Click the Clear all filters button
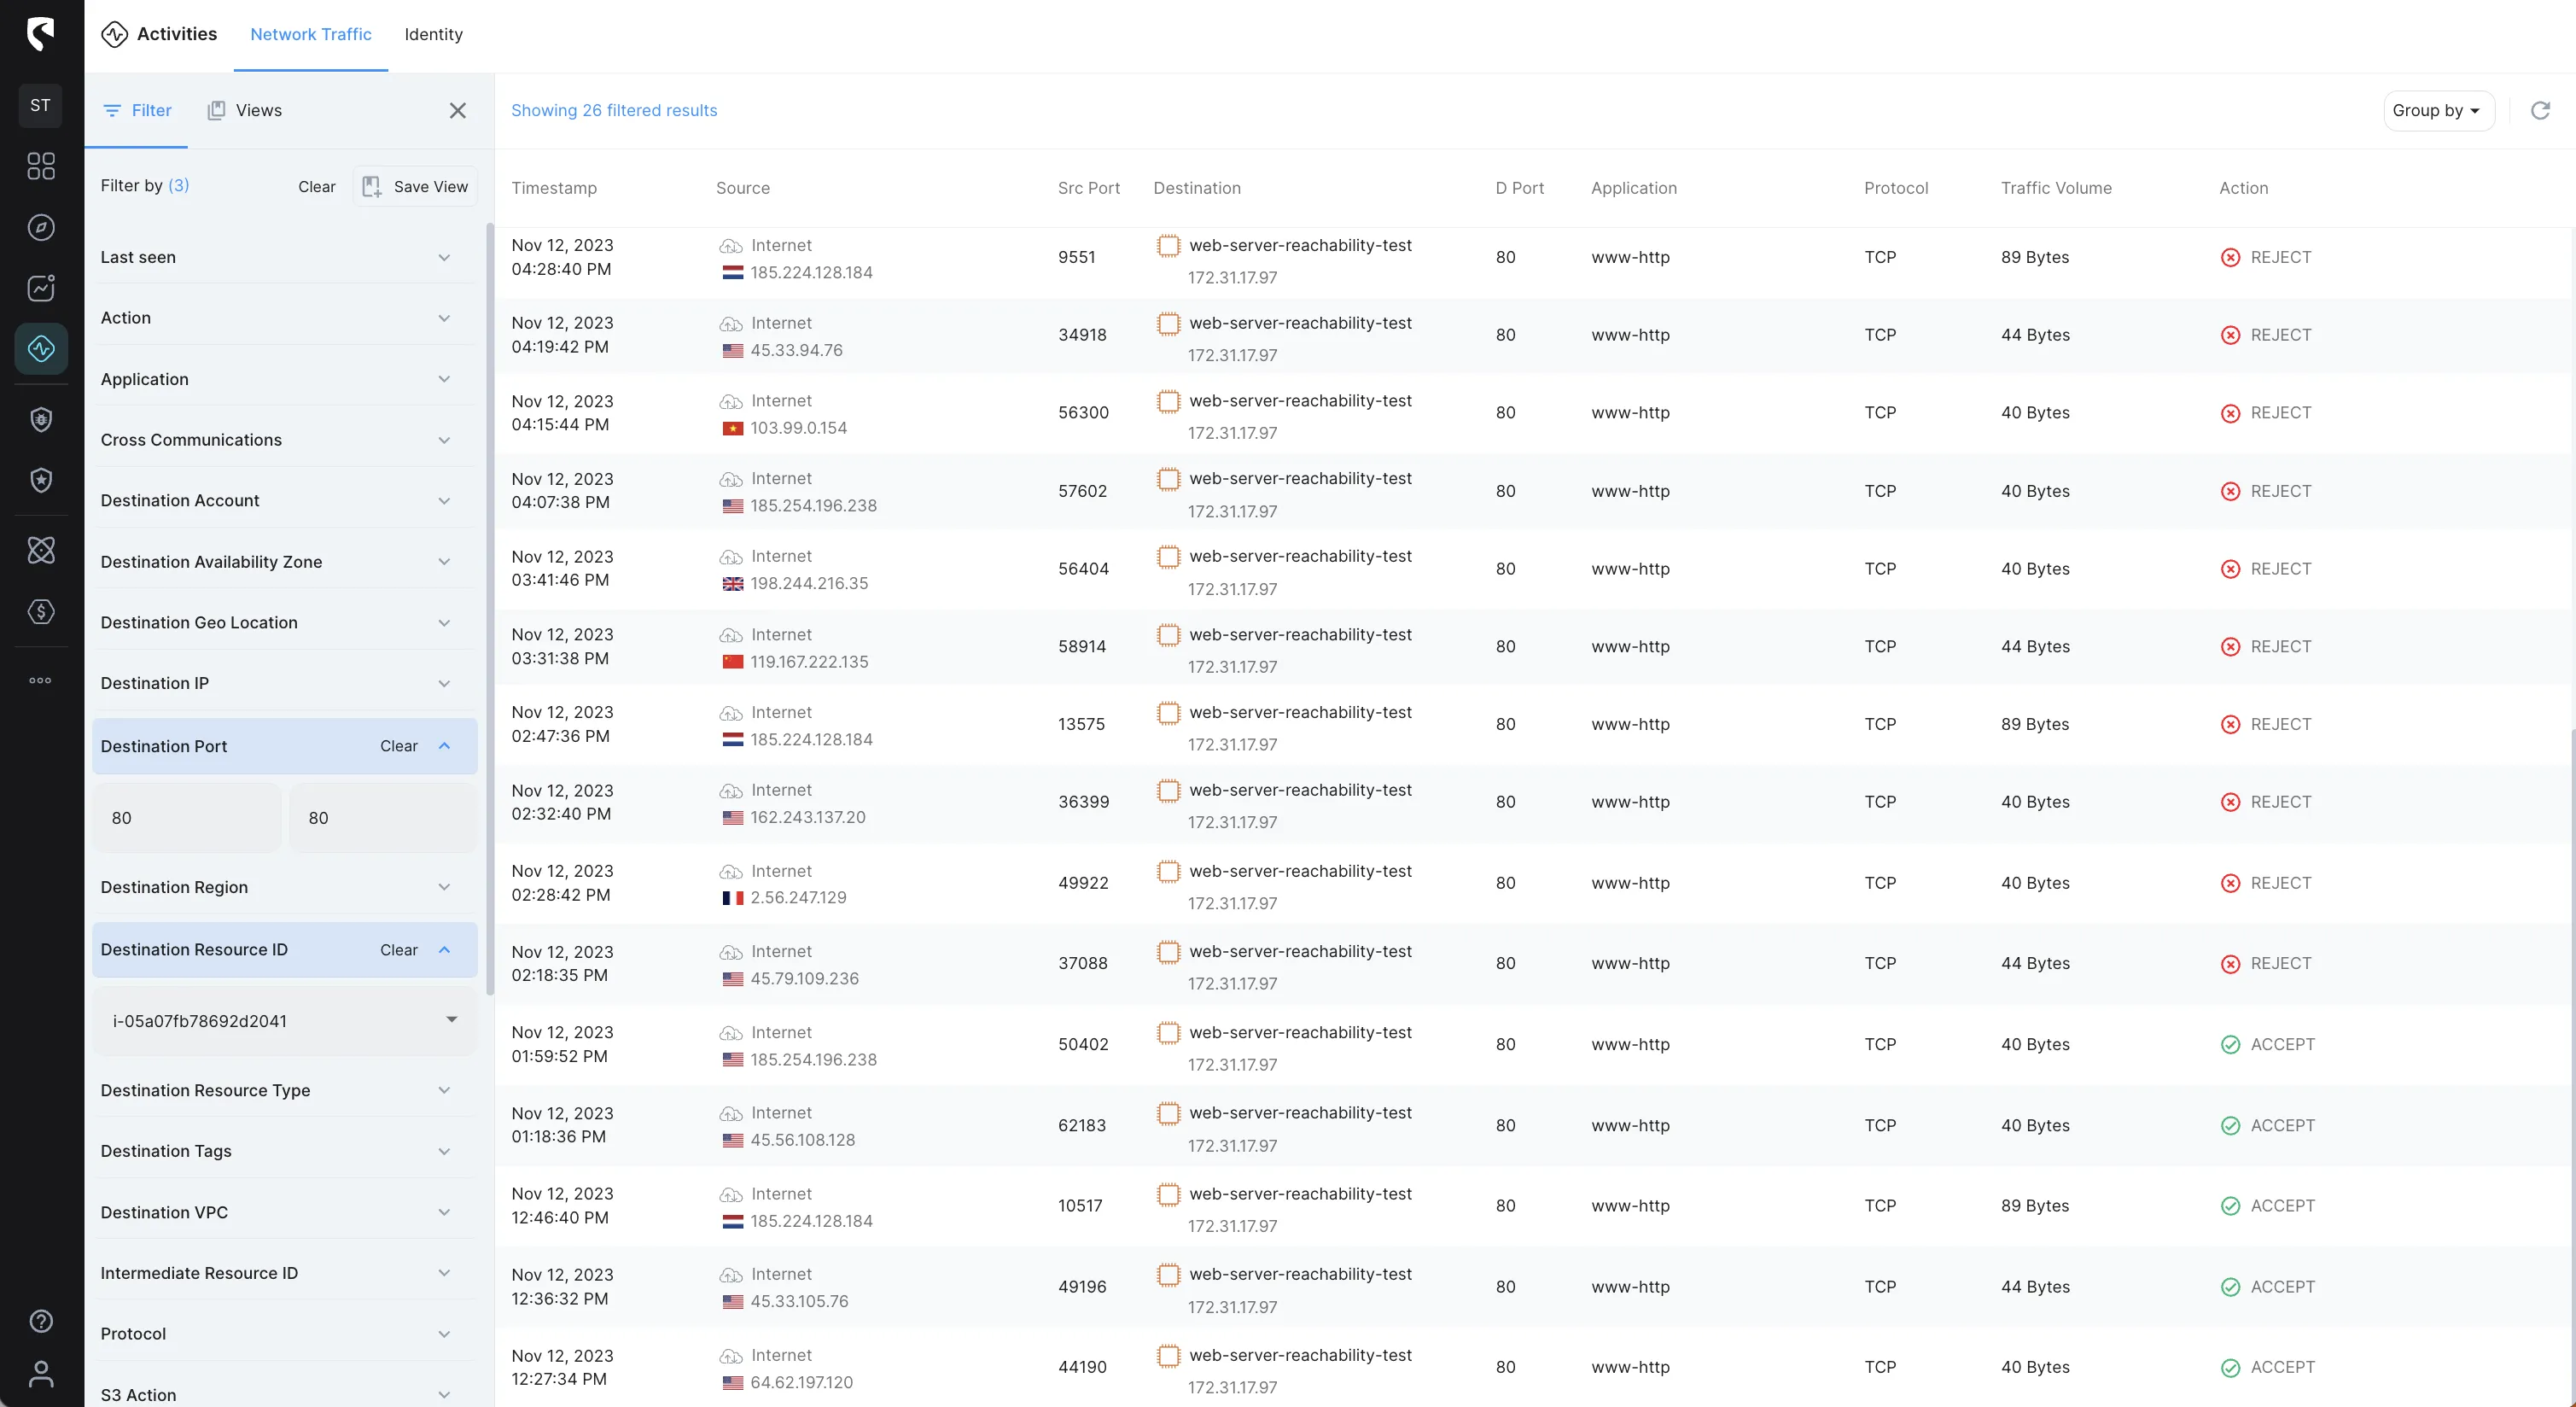2576x1407 pixels. (x=317, y=187)
